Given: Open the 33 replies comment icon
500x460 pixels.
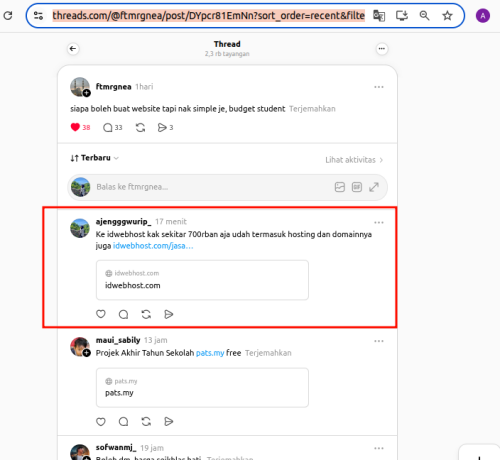Looking at the screenshot, I should (107, 127).
